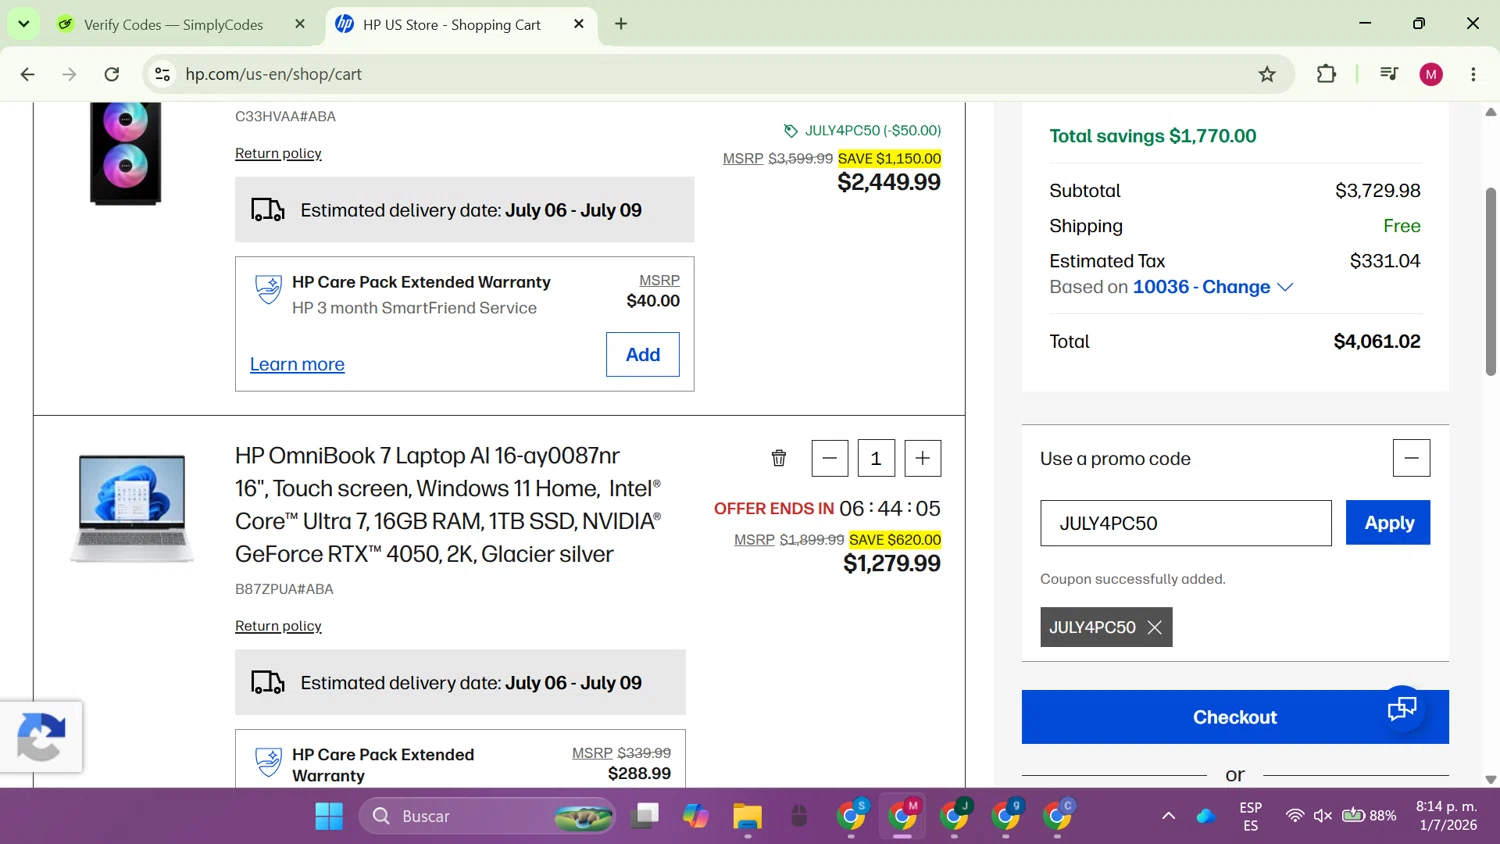Change ESP ES input language

1251,816
